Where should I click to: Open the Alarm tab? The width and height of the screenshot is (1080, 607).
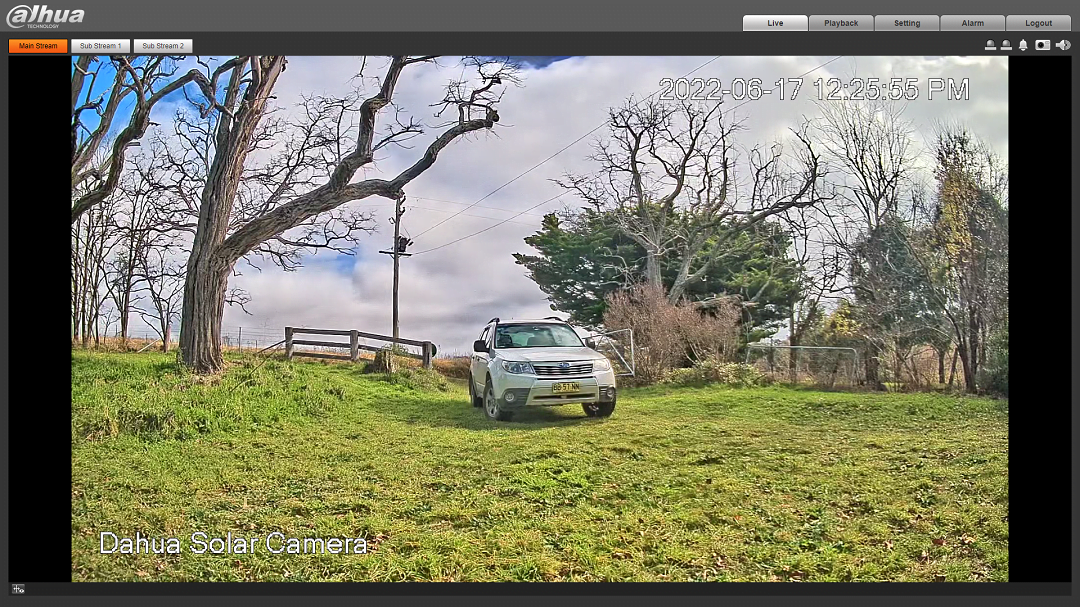[973, 23]
